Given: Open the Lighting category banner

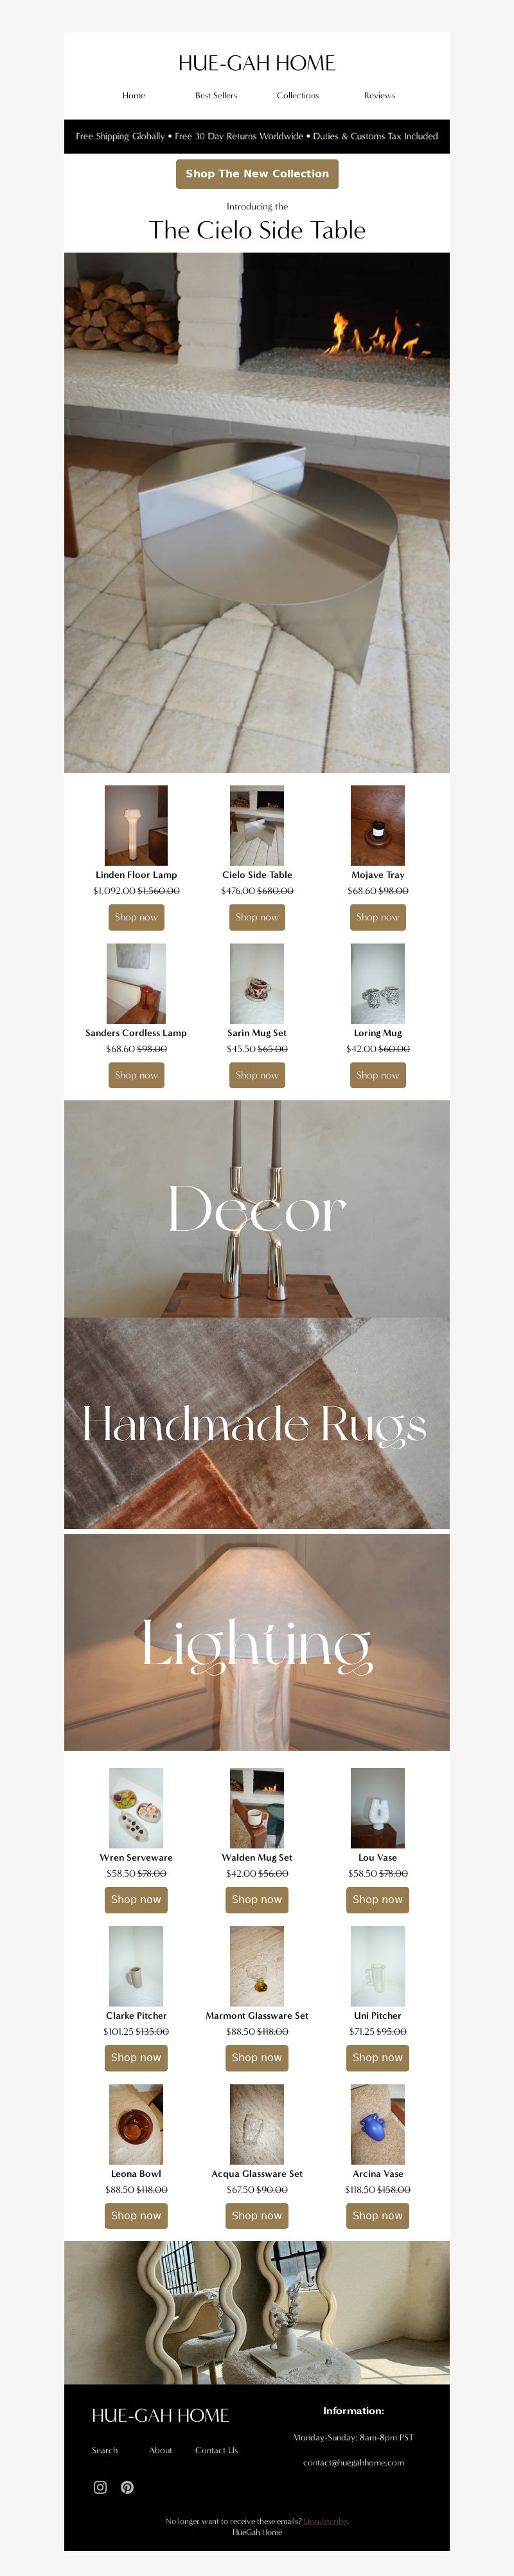Looking at the screenshot, I should (x=257, y=1643).
